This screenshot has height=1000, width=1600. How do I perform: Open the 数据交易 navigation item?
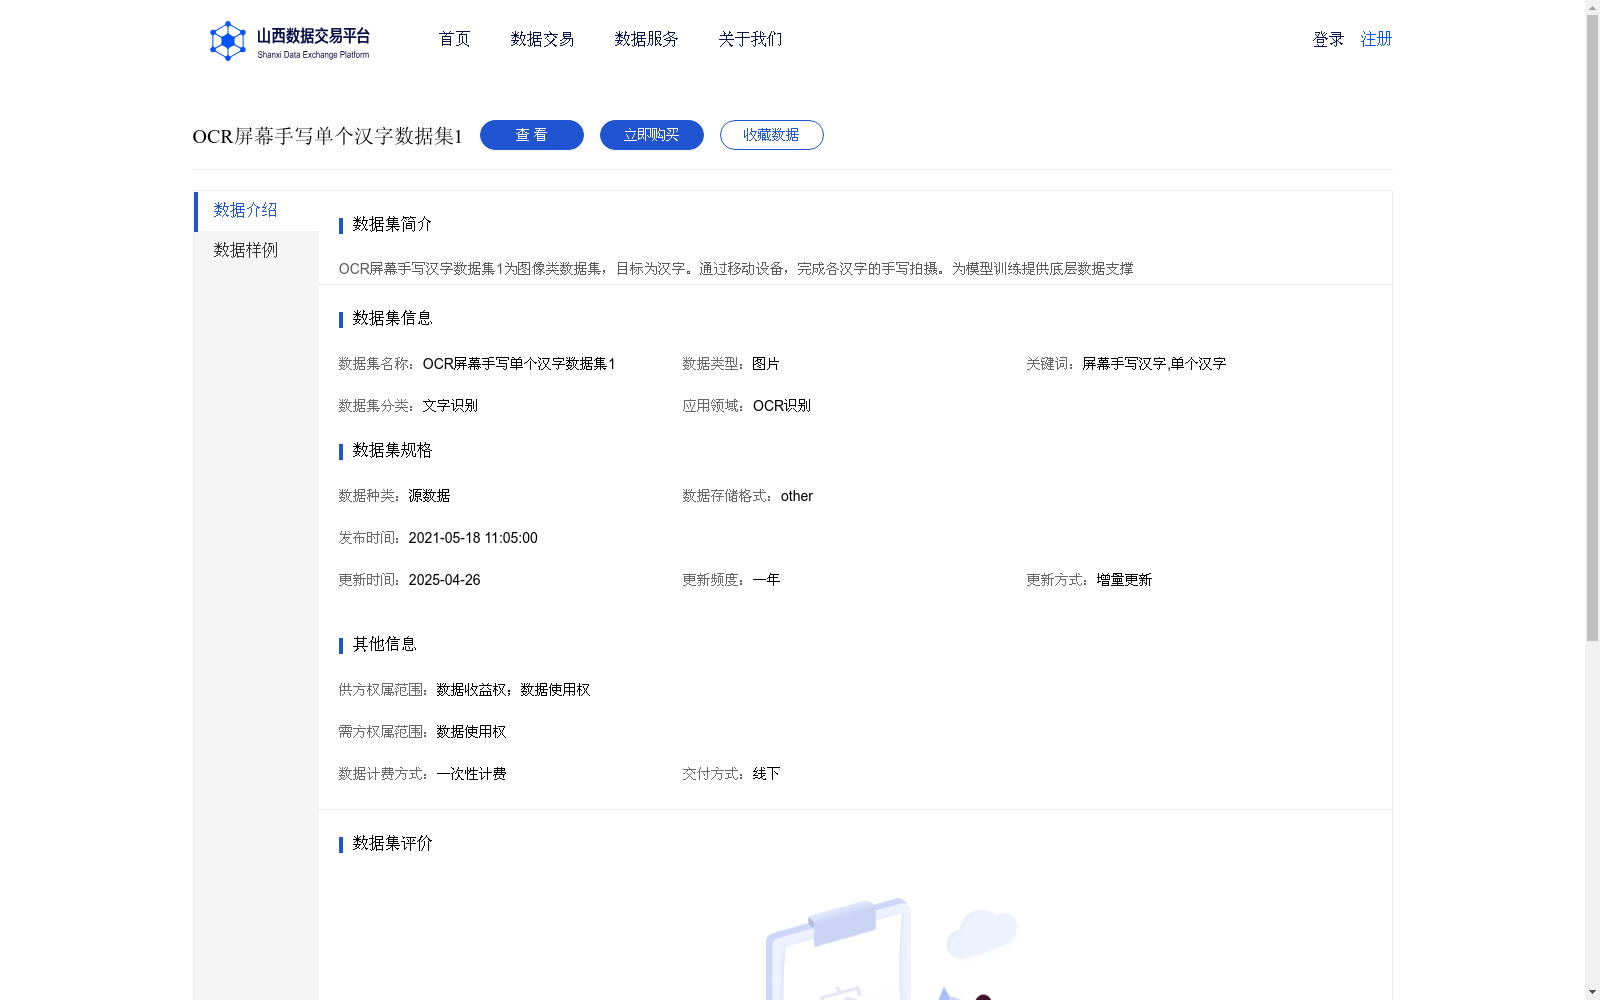coord(541,39)
